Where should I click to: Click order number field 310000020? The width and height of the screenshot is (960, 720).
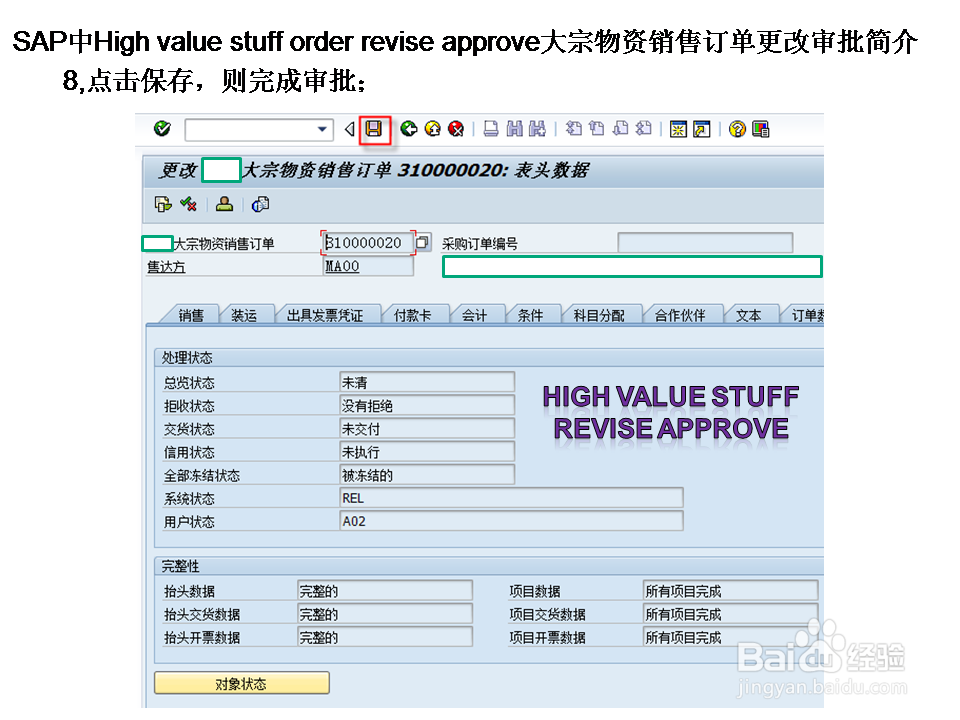tap(367, 243)
